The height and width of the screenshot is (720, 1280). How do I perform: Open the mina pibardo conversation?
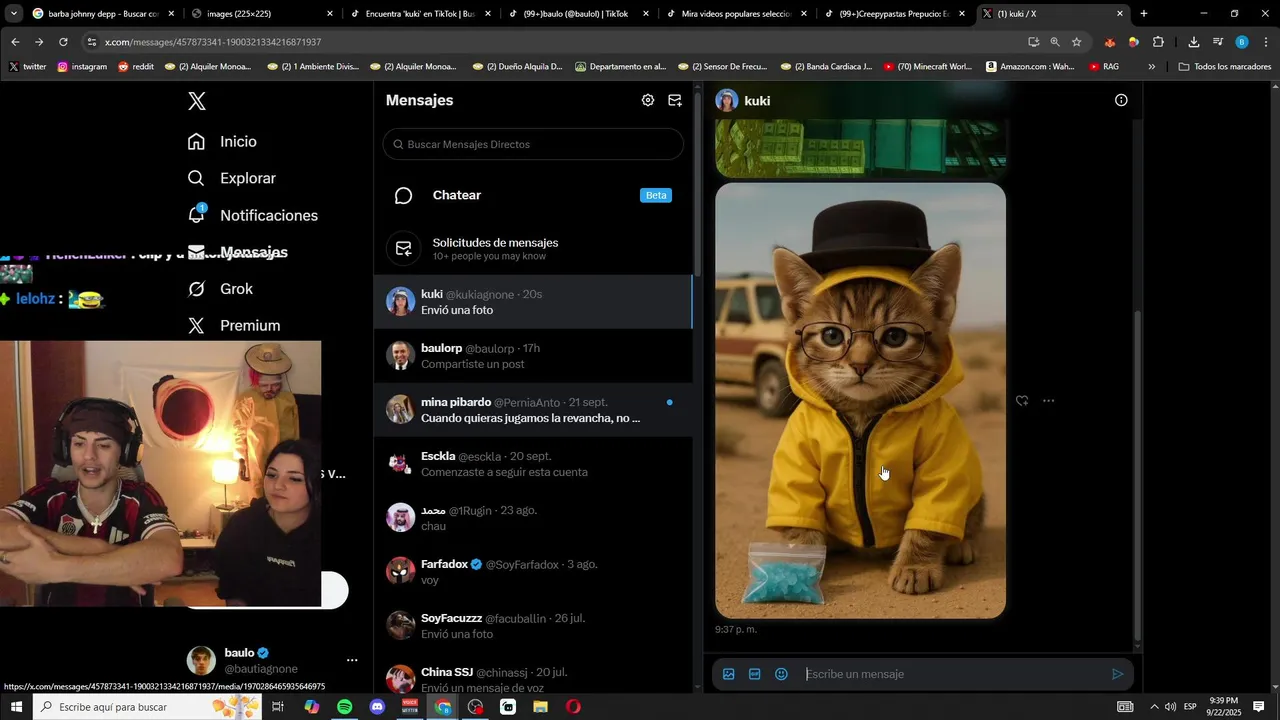[533, 410]
